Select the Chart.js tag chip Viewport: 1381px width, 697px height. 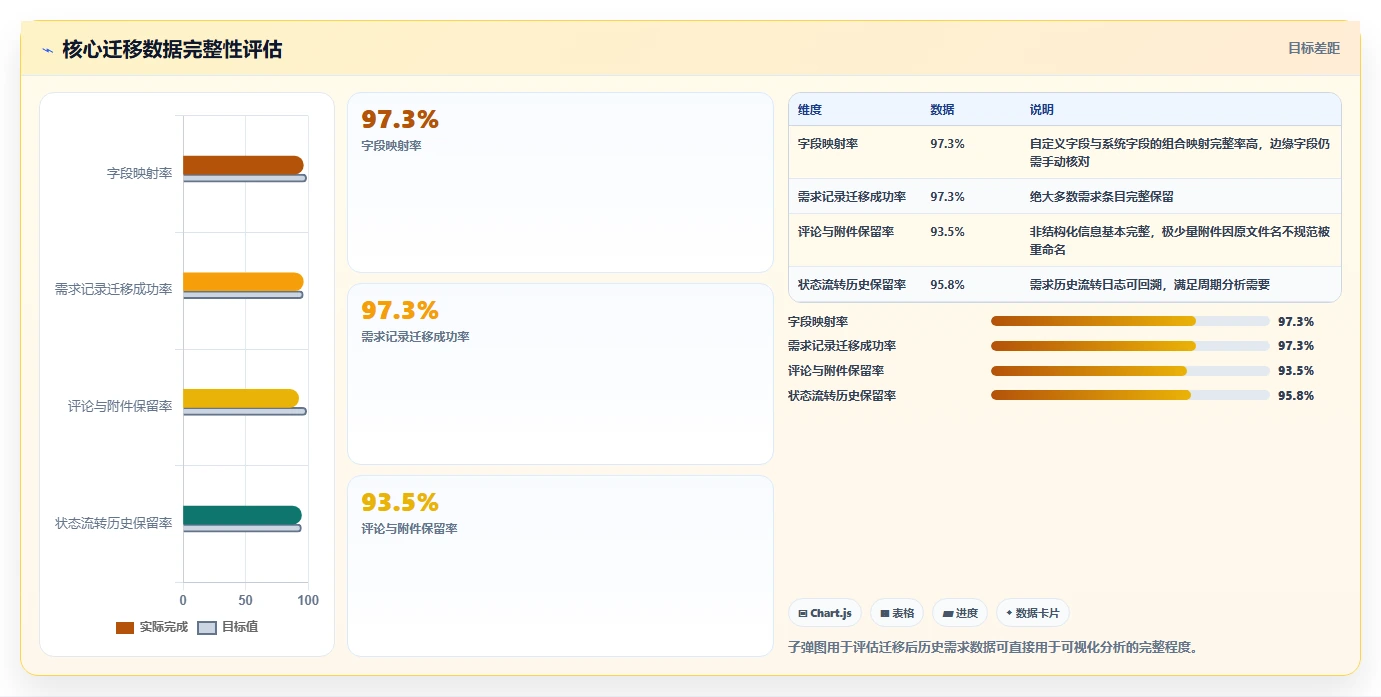(825, 613)
